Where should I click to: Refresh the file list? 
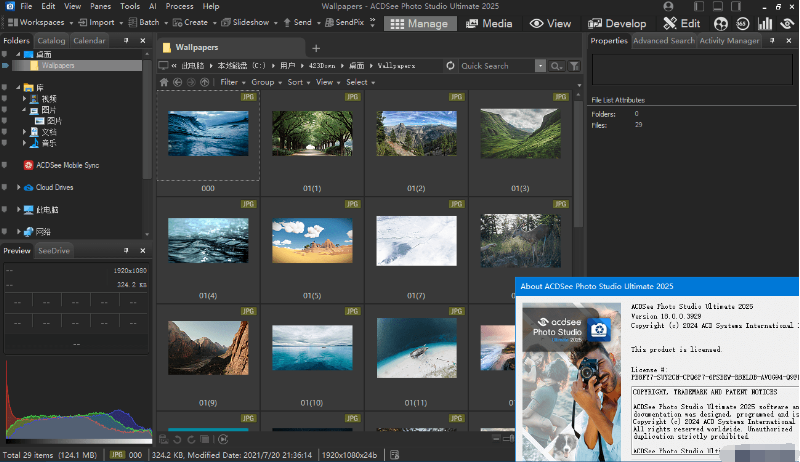[450, 66]
